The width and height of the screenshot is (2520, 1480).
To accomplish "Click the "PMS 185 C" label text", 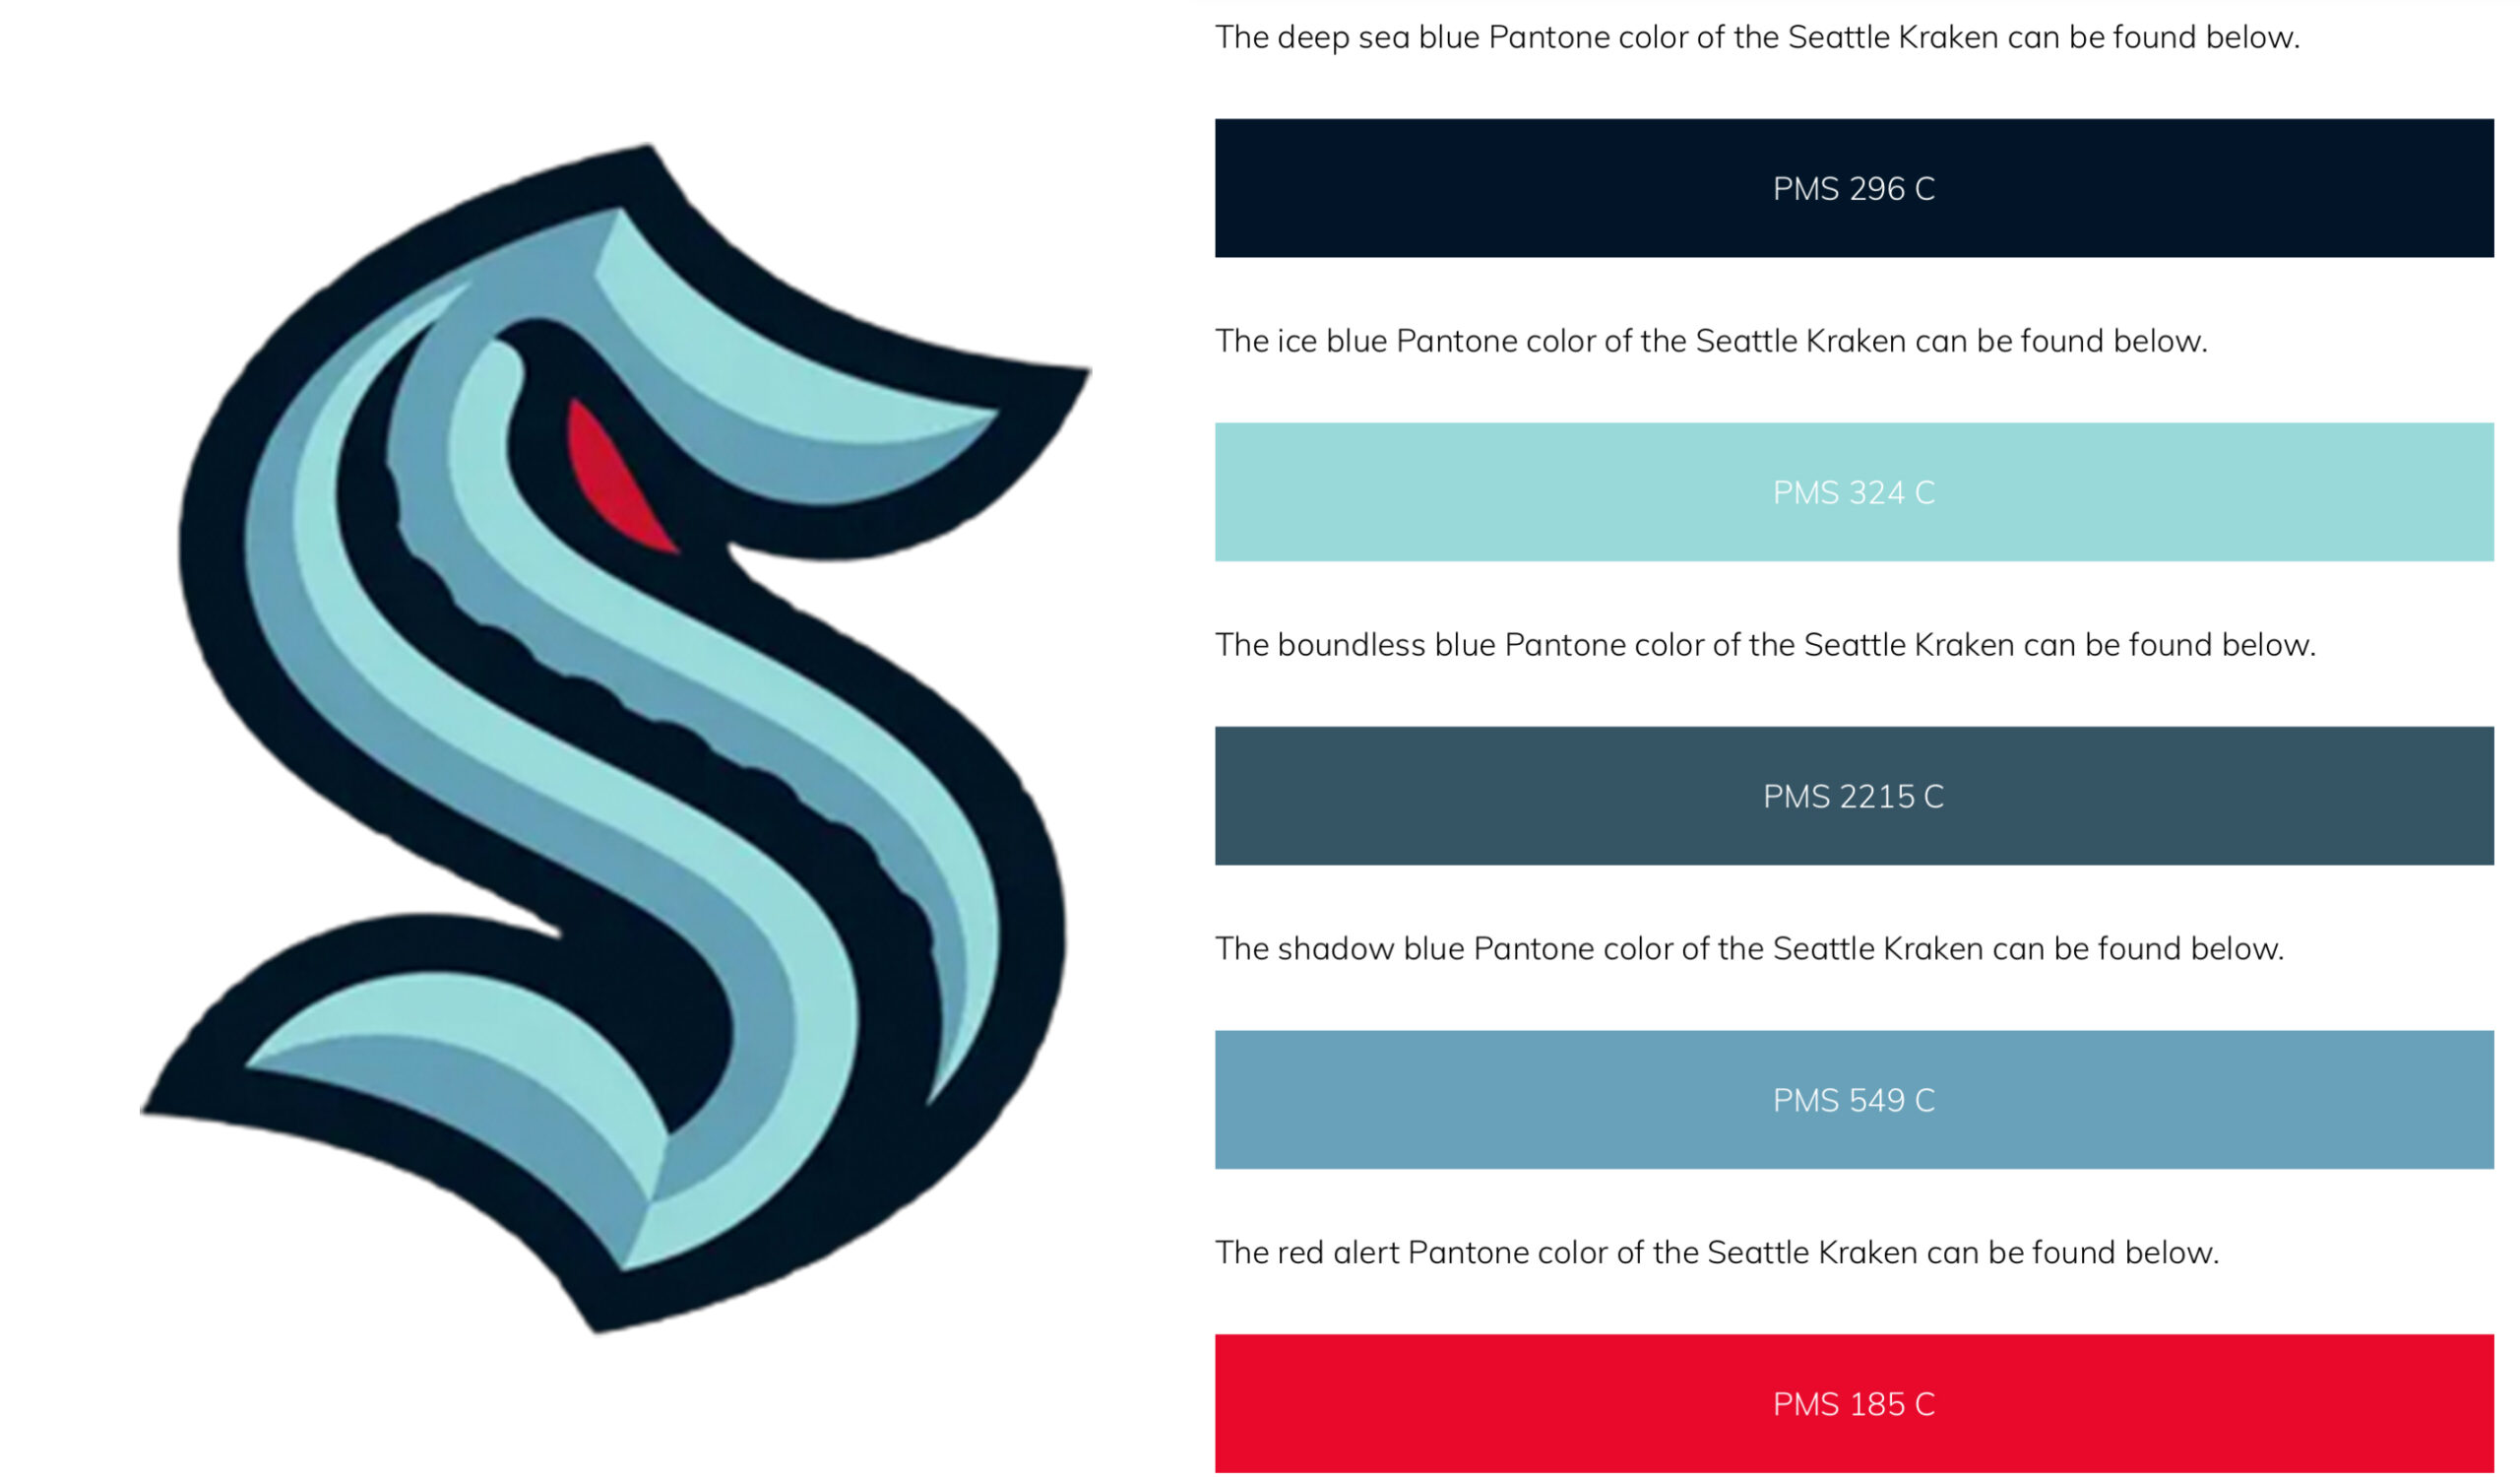I will (x=1854, y=1405).
